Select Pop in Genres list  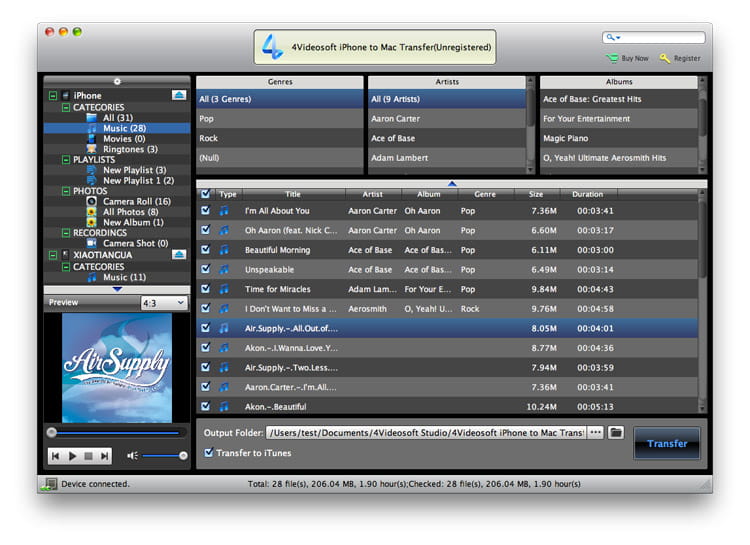pyautogui.click(x=280, y=119)
